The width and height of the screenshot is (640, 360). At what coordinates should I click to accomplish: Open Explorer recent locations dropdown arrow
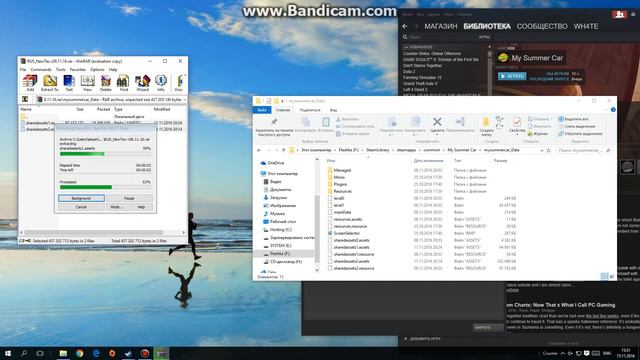pos(276,150)
